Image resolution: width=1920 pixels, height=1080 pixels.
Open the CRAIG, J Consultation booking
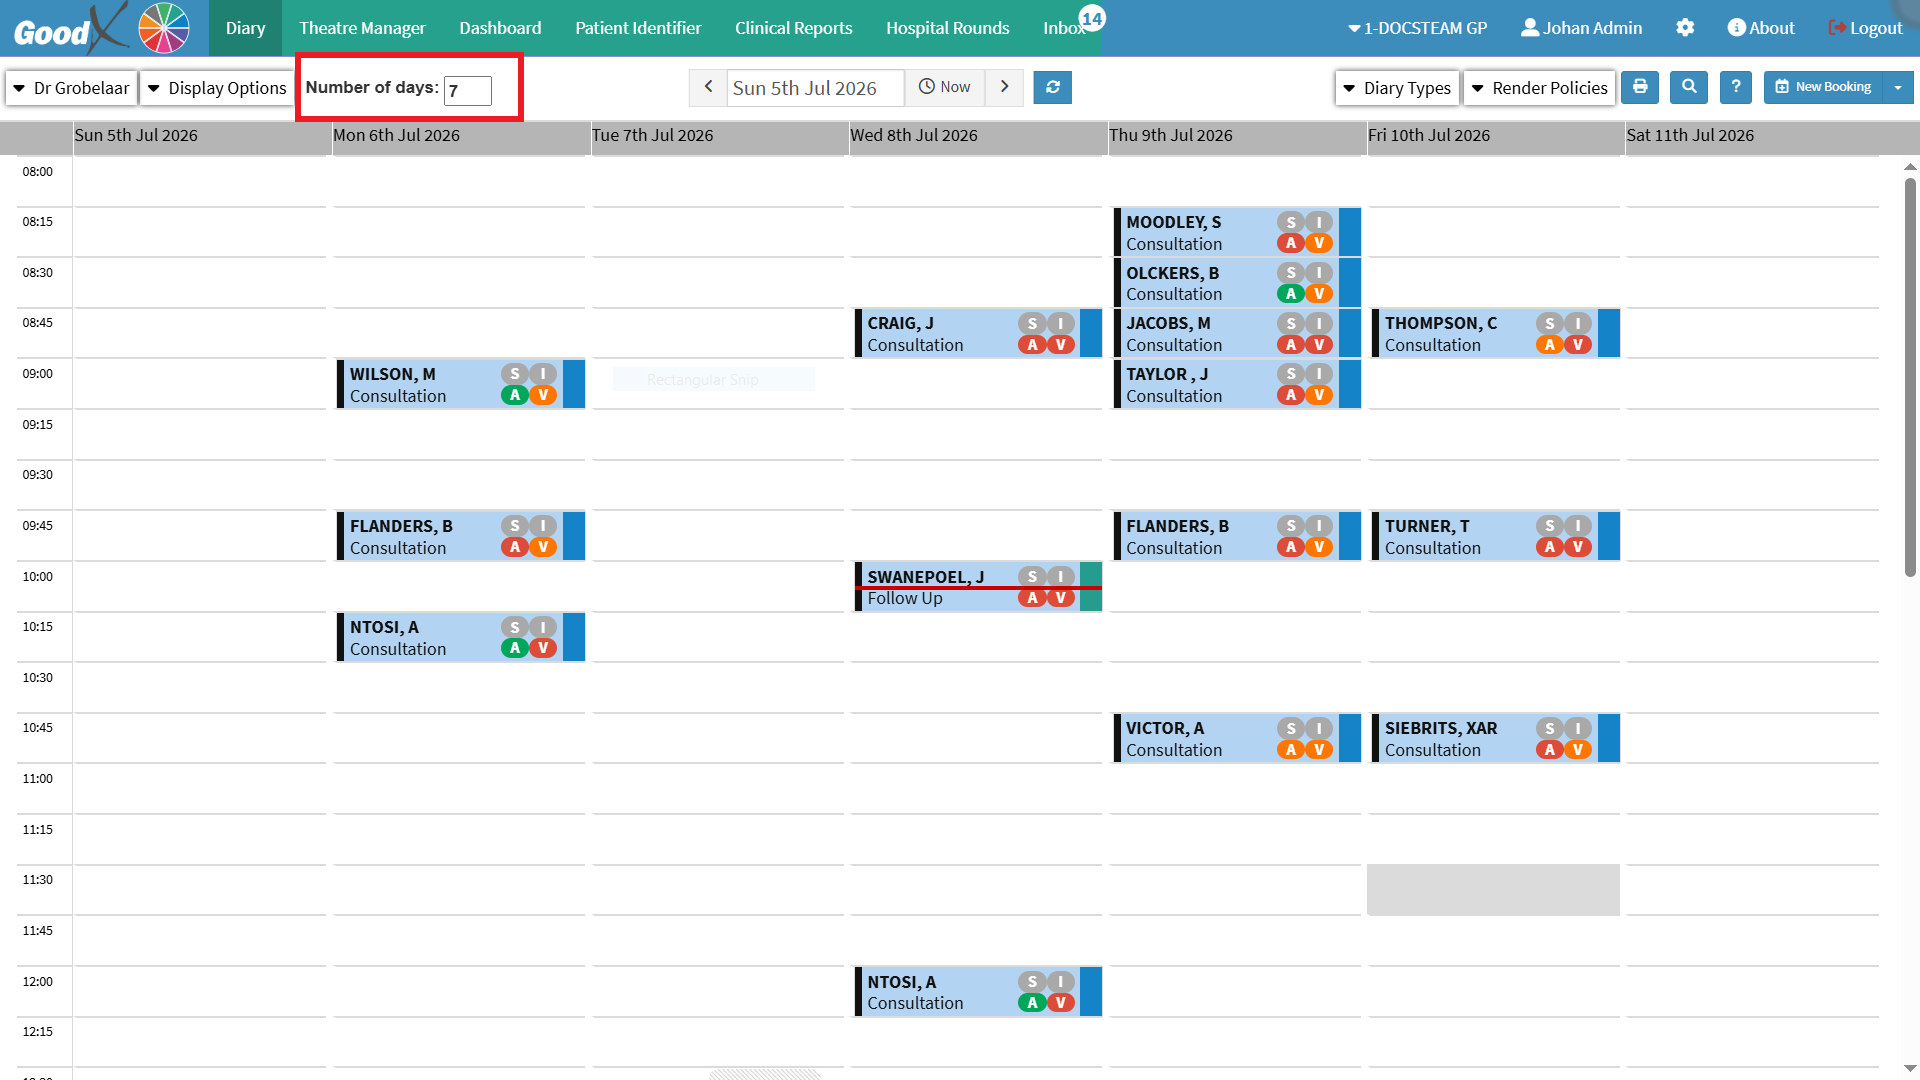(x=978, y=333)
